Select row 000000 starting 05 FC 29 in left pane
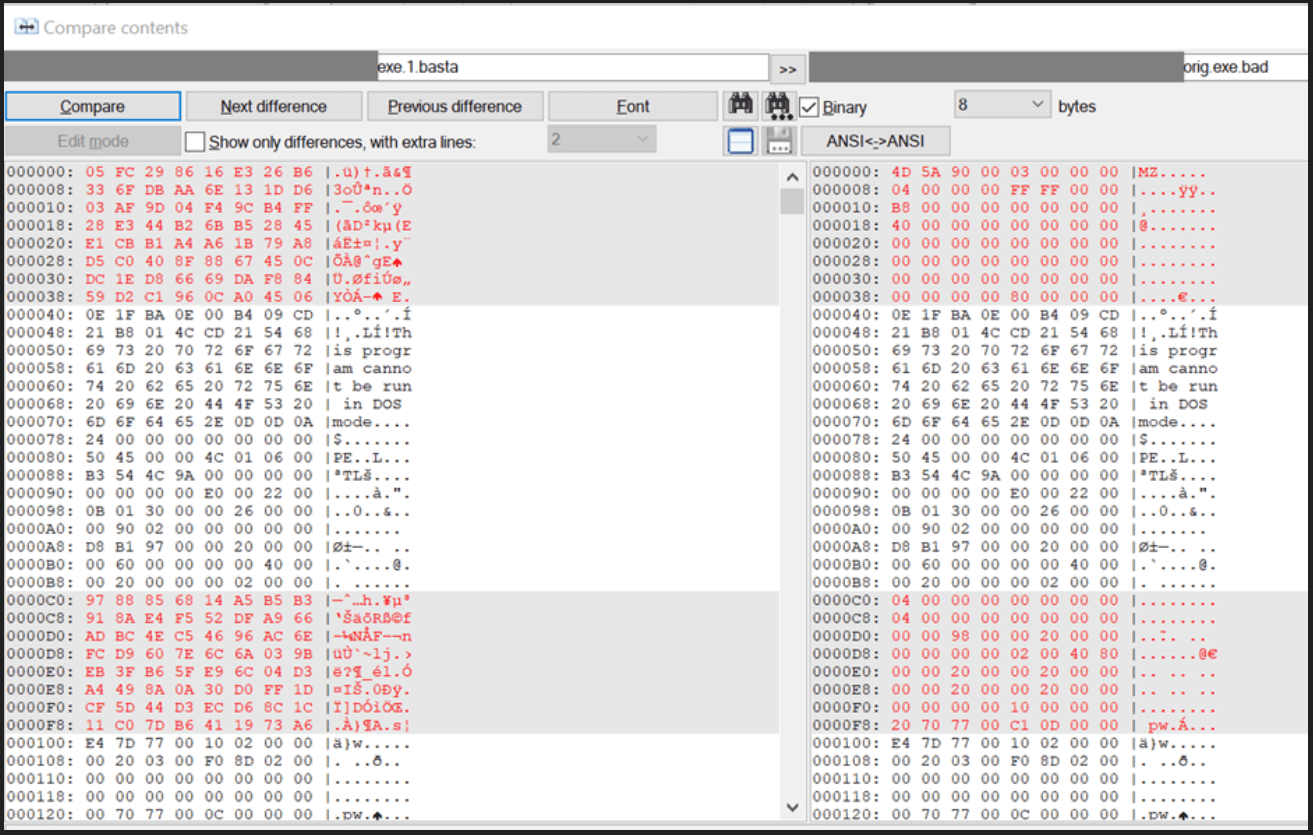Image resolution: width=1313 pixels, height=835 pixels. coord(210,171)
